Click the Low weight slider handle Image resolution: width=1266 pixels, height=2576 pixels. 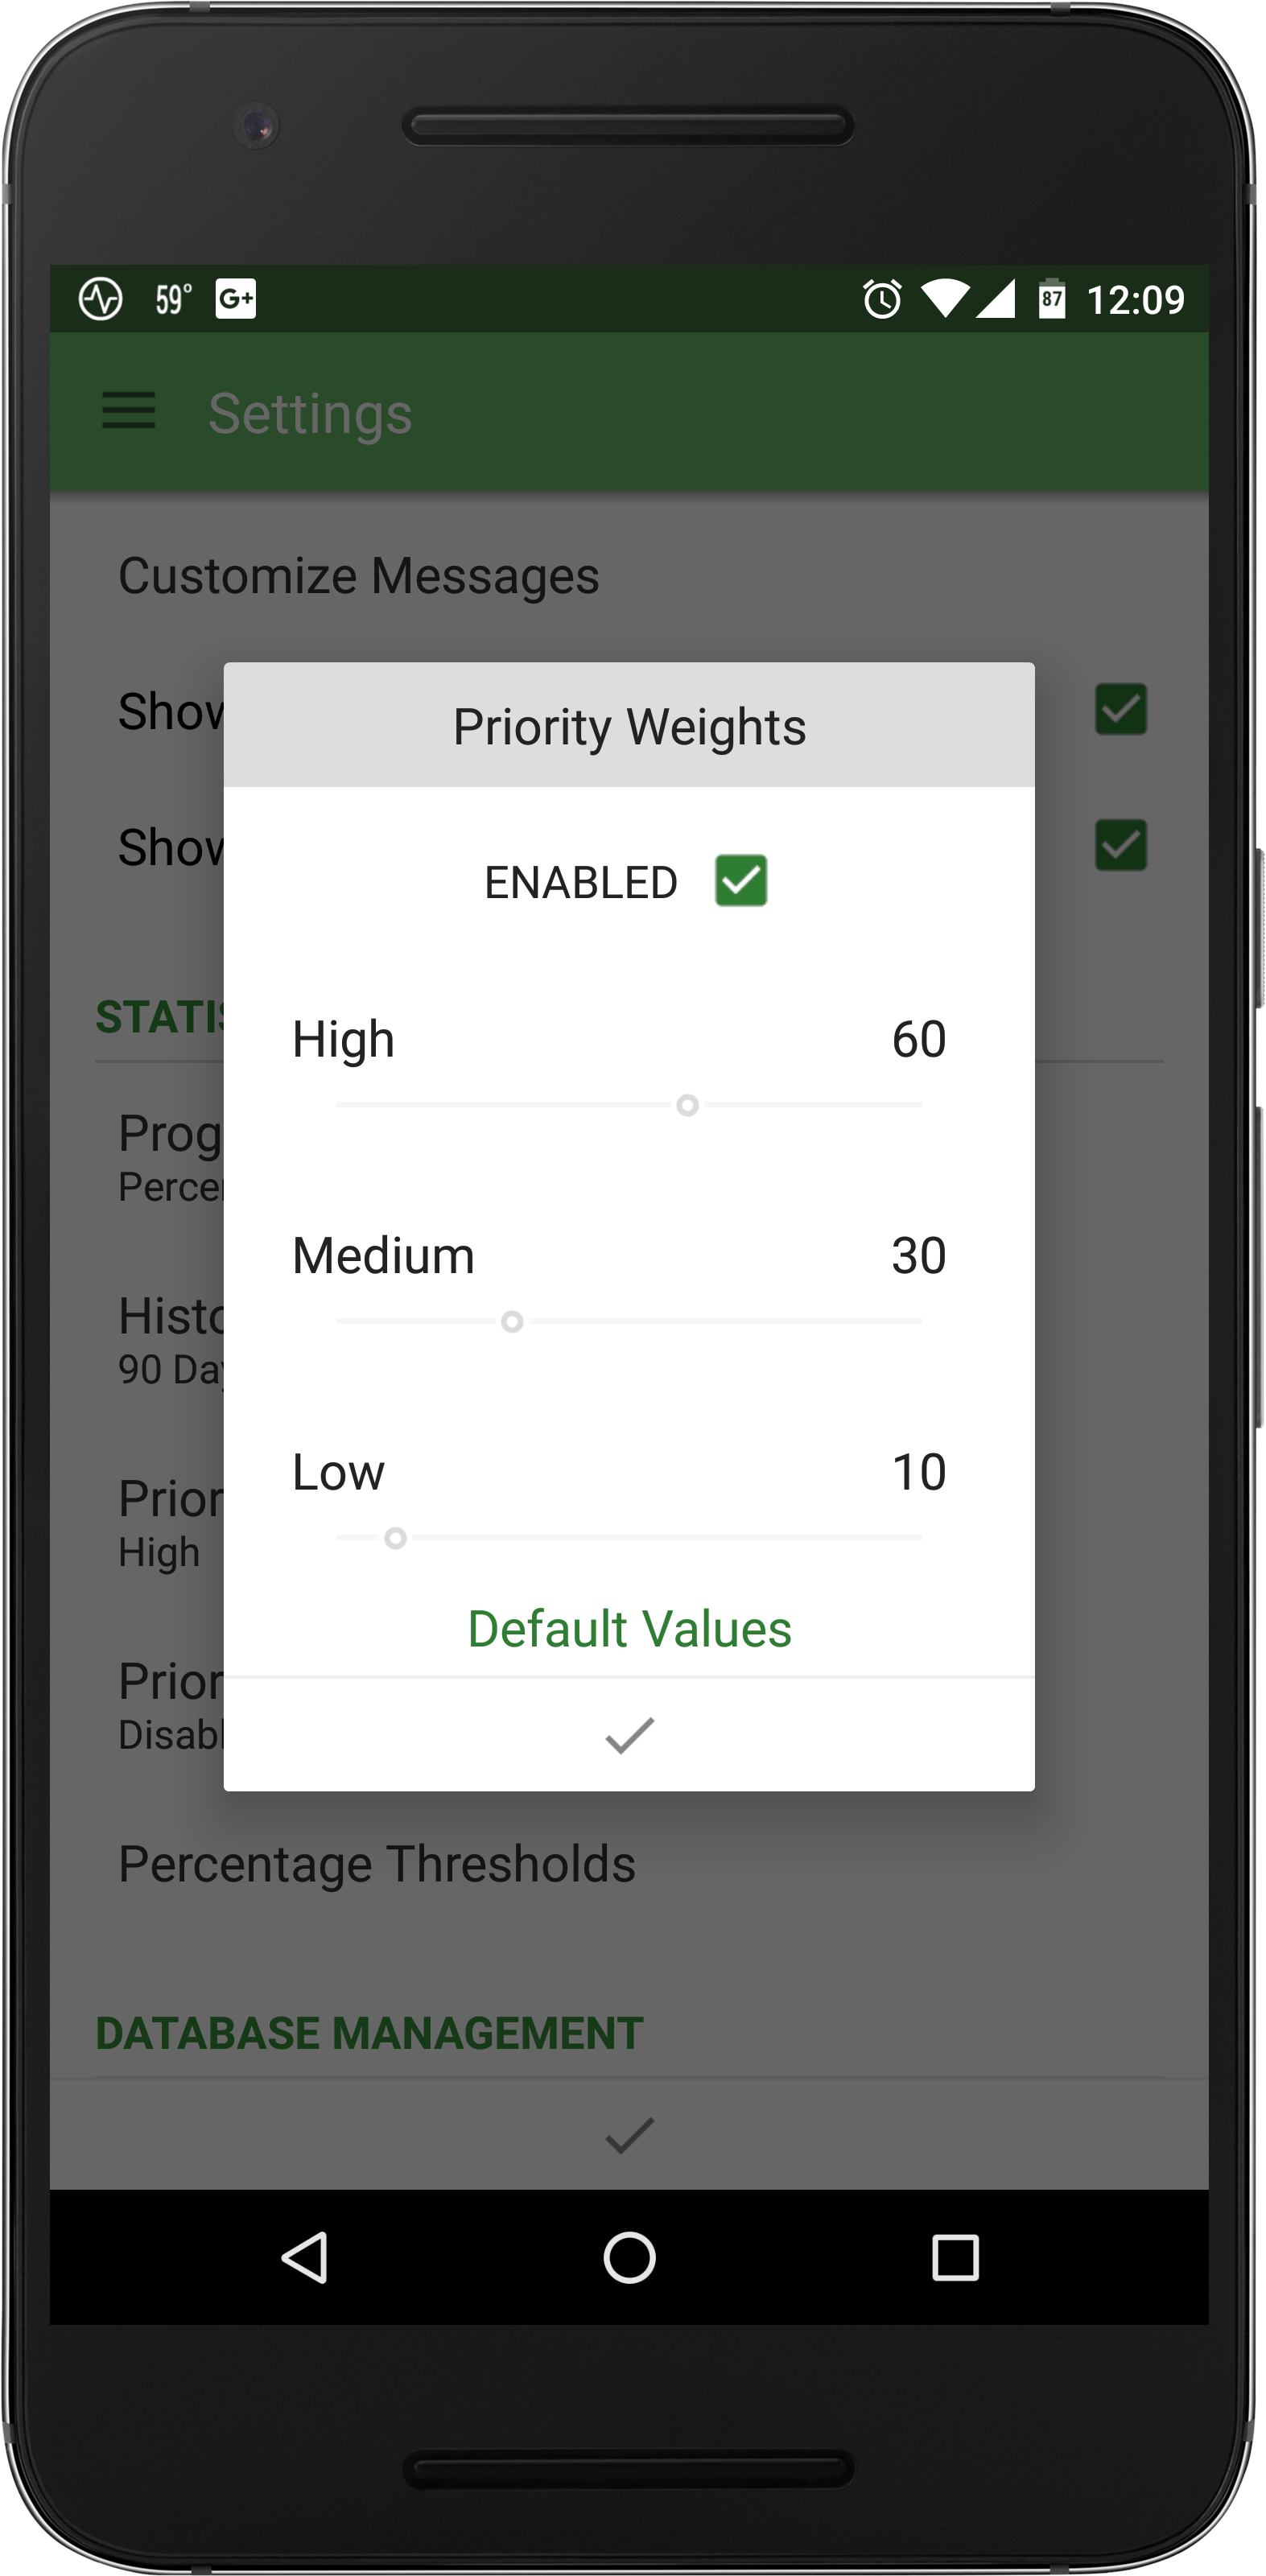tap(396, 1538)
